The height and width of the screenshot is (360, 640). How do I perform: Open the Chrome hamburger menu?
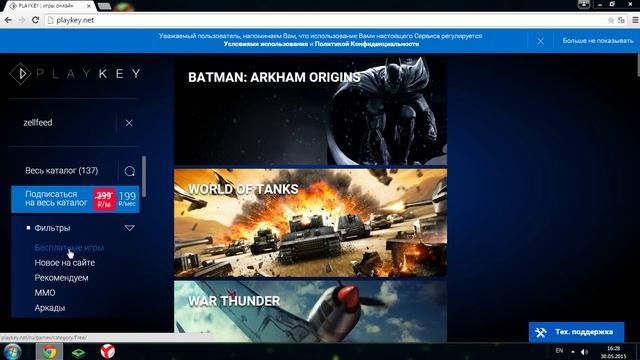click(x=635, y=20)
